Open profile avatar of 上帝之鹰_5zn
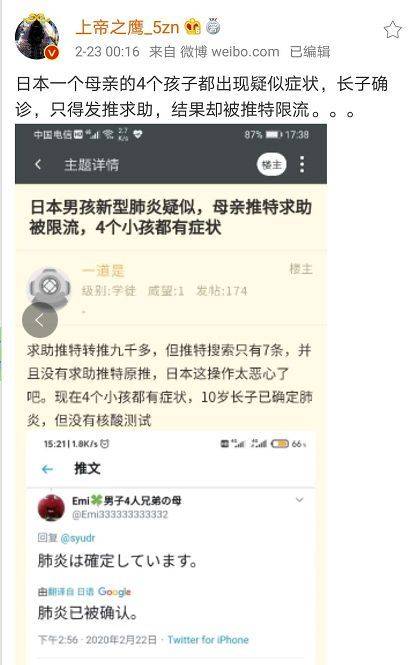This screenshot has width=410, height=665. 37,36
